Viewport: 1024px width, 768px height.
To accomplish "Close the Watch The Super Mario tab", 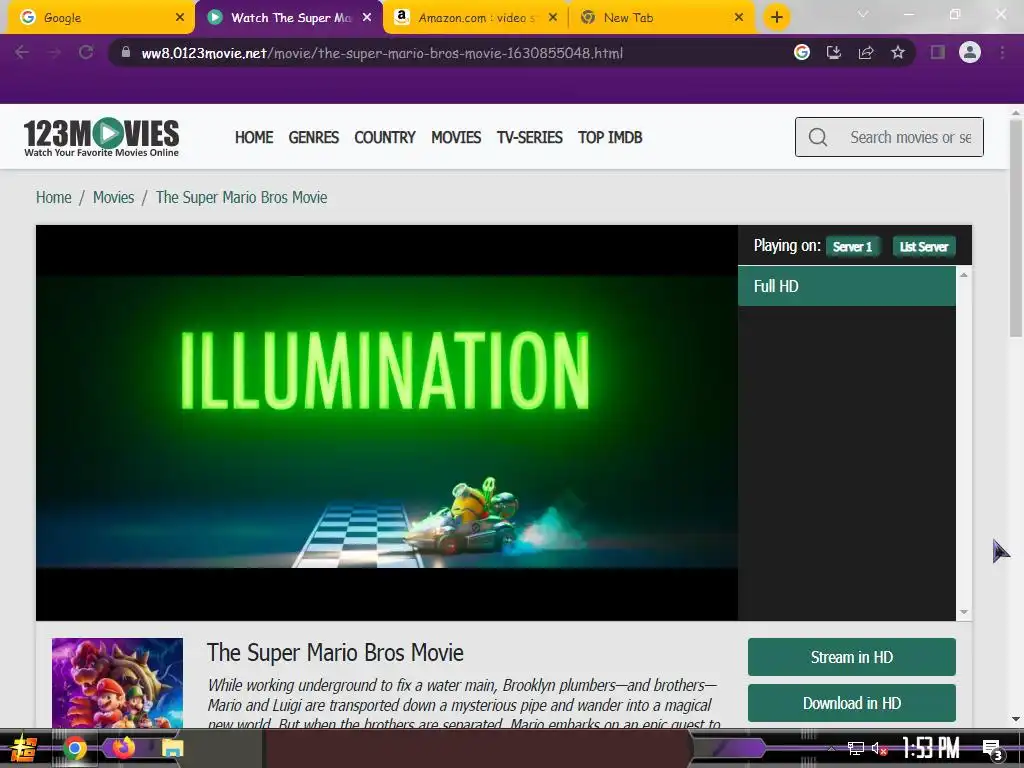I will coord(367,18).
